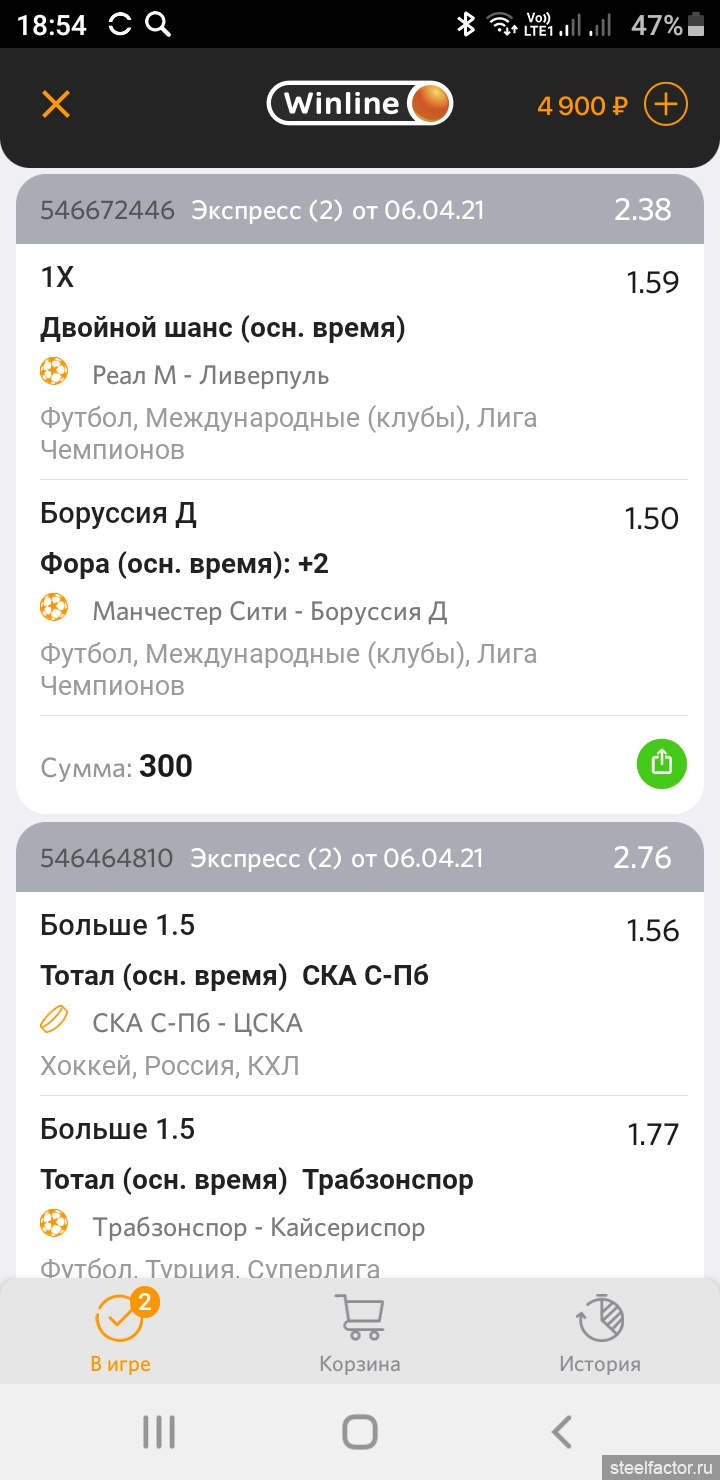
Task: Tap the Winline logo
Action: [359, 103]
